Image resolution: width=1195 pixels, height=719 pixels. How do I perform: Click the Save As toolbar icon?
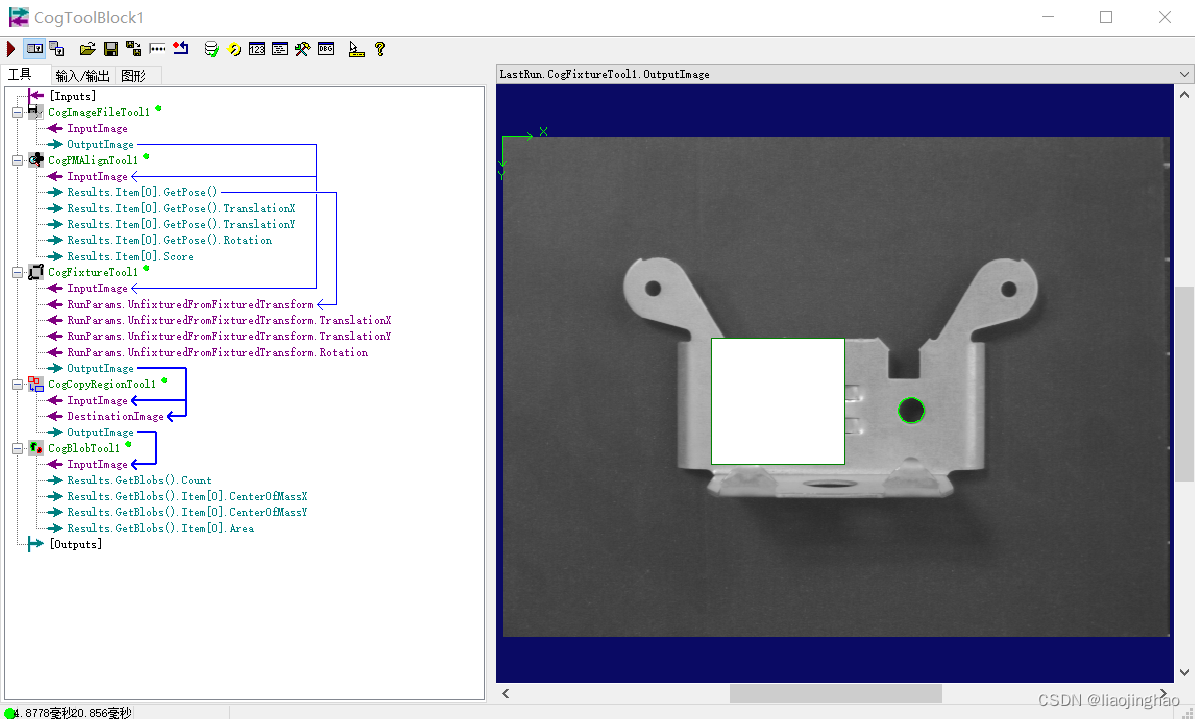coord(132,48)
